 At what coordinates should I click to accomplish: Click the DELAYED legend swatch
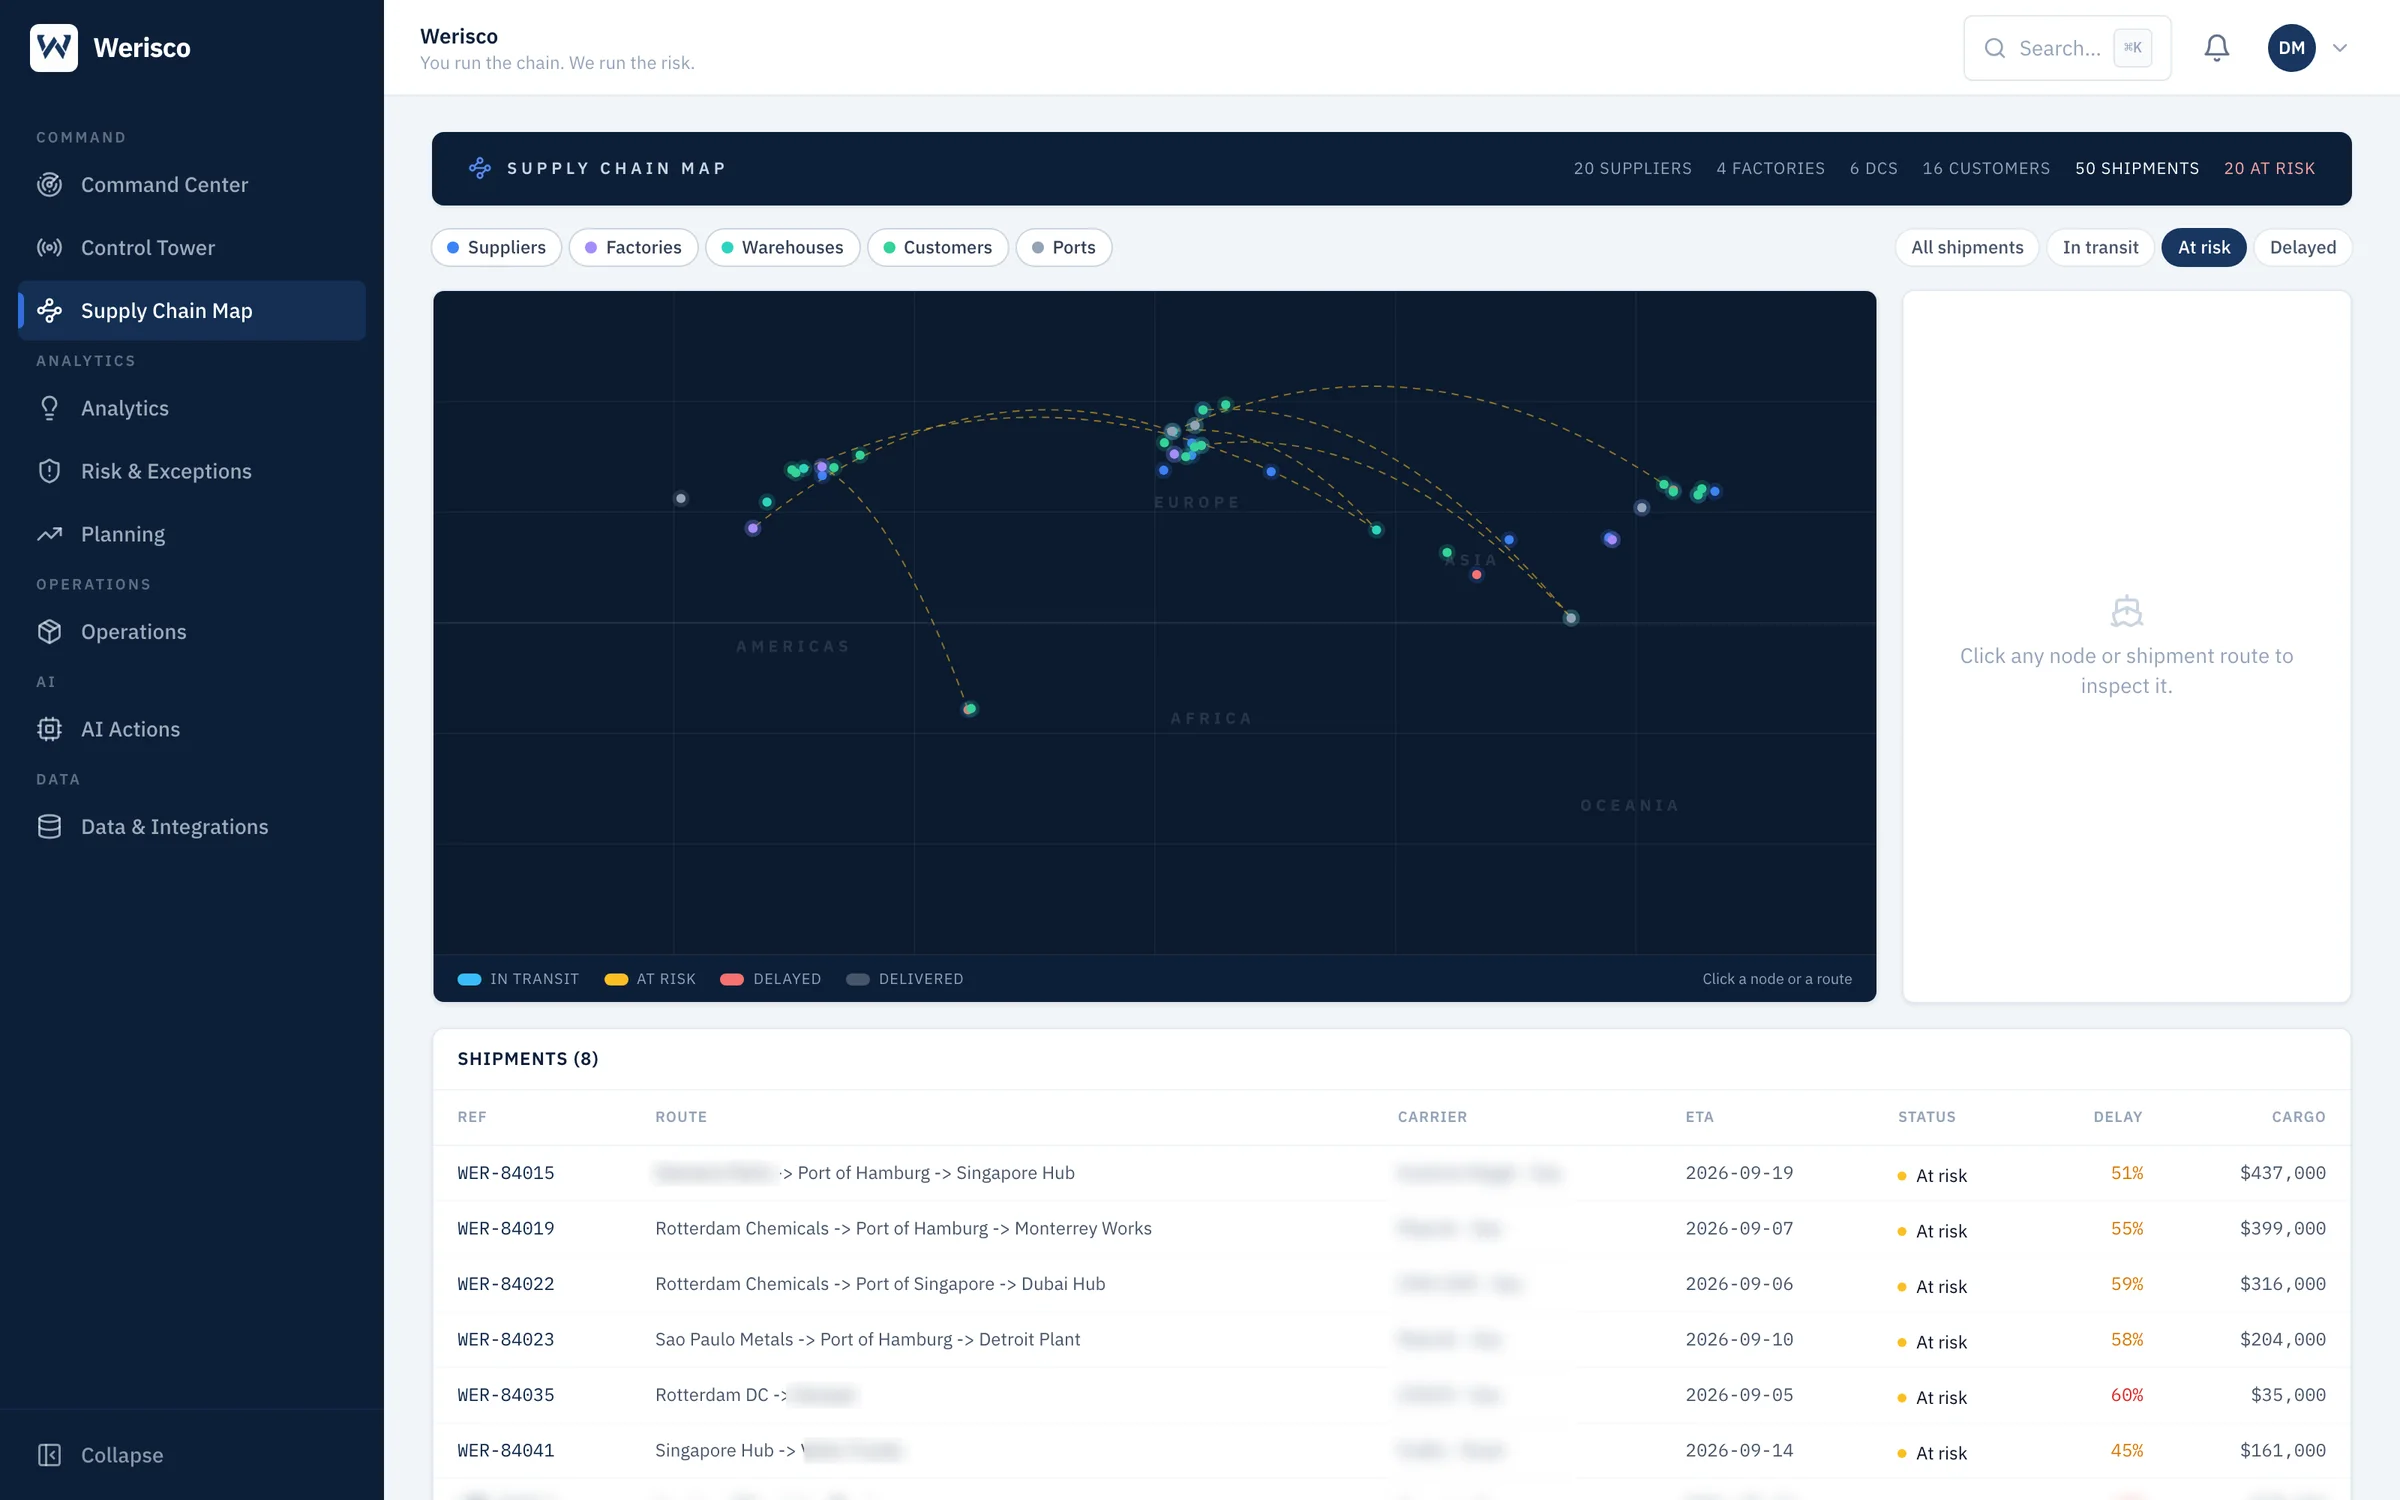(x=732, y=979)
